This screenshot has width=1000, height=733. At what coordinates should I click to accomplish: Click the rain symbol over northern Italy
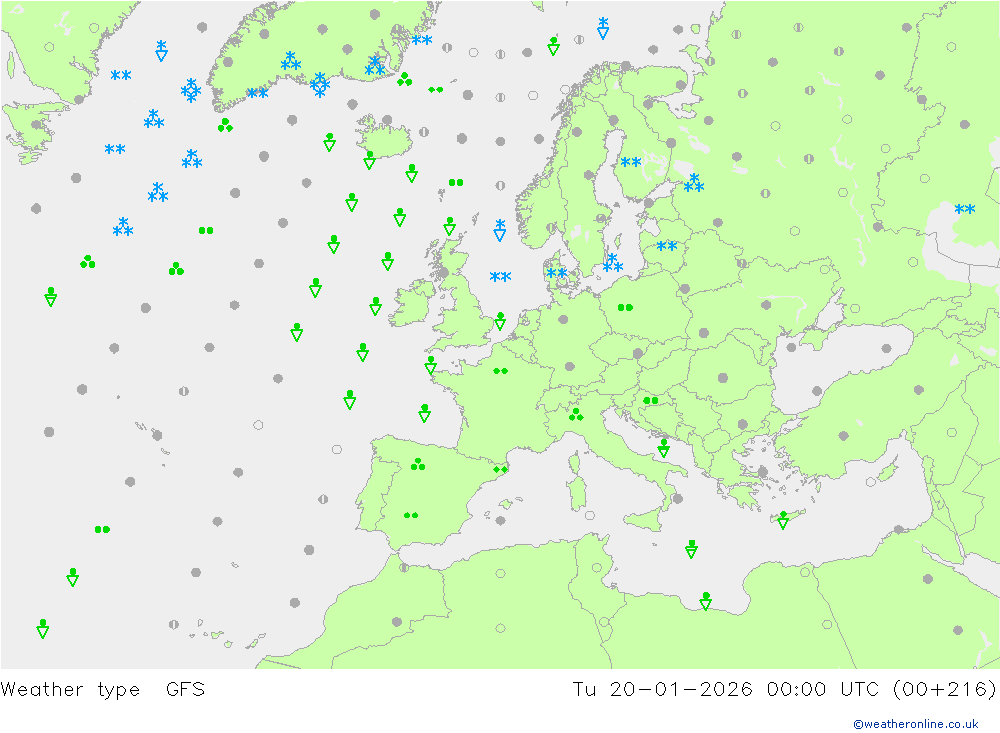(x=576, y=414)
